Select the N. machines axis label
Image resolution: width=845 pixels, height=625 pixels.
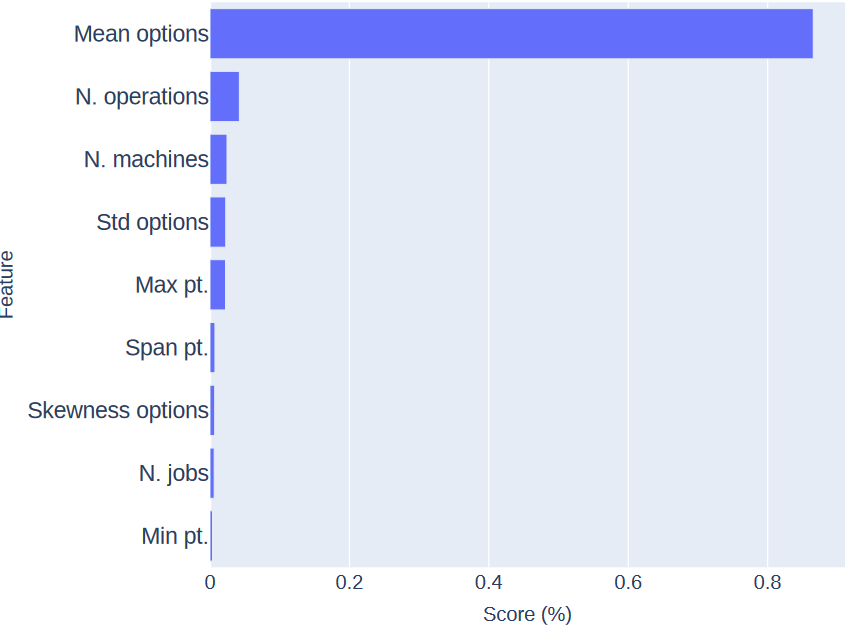click(x=147, y=159)
